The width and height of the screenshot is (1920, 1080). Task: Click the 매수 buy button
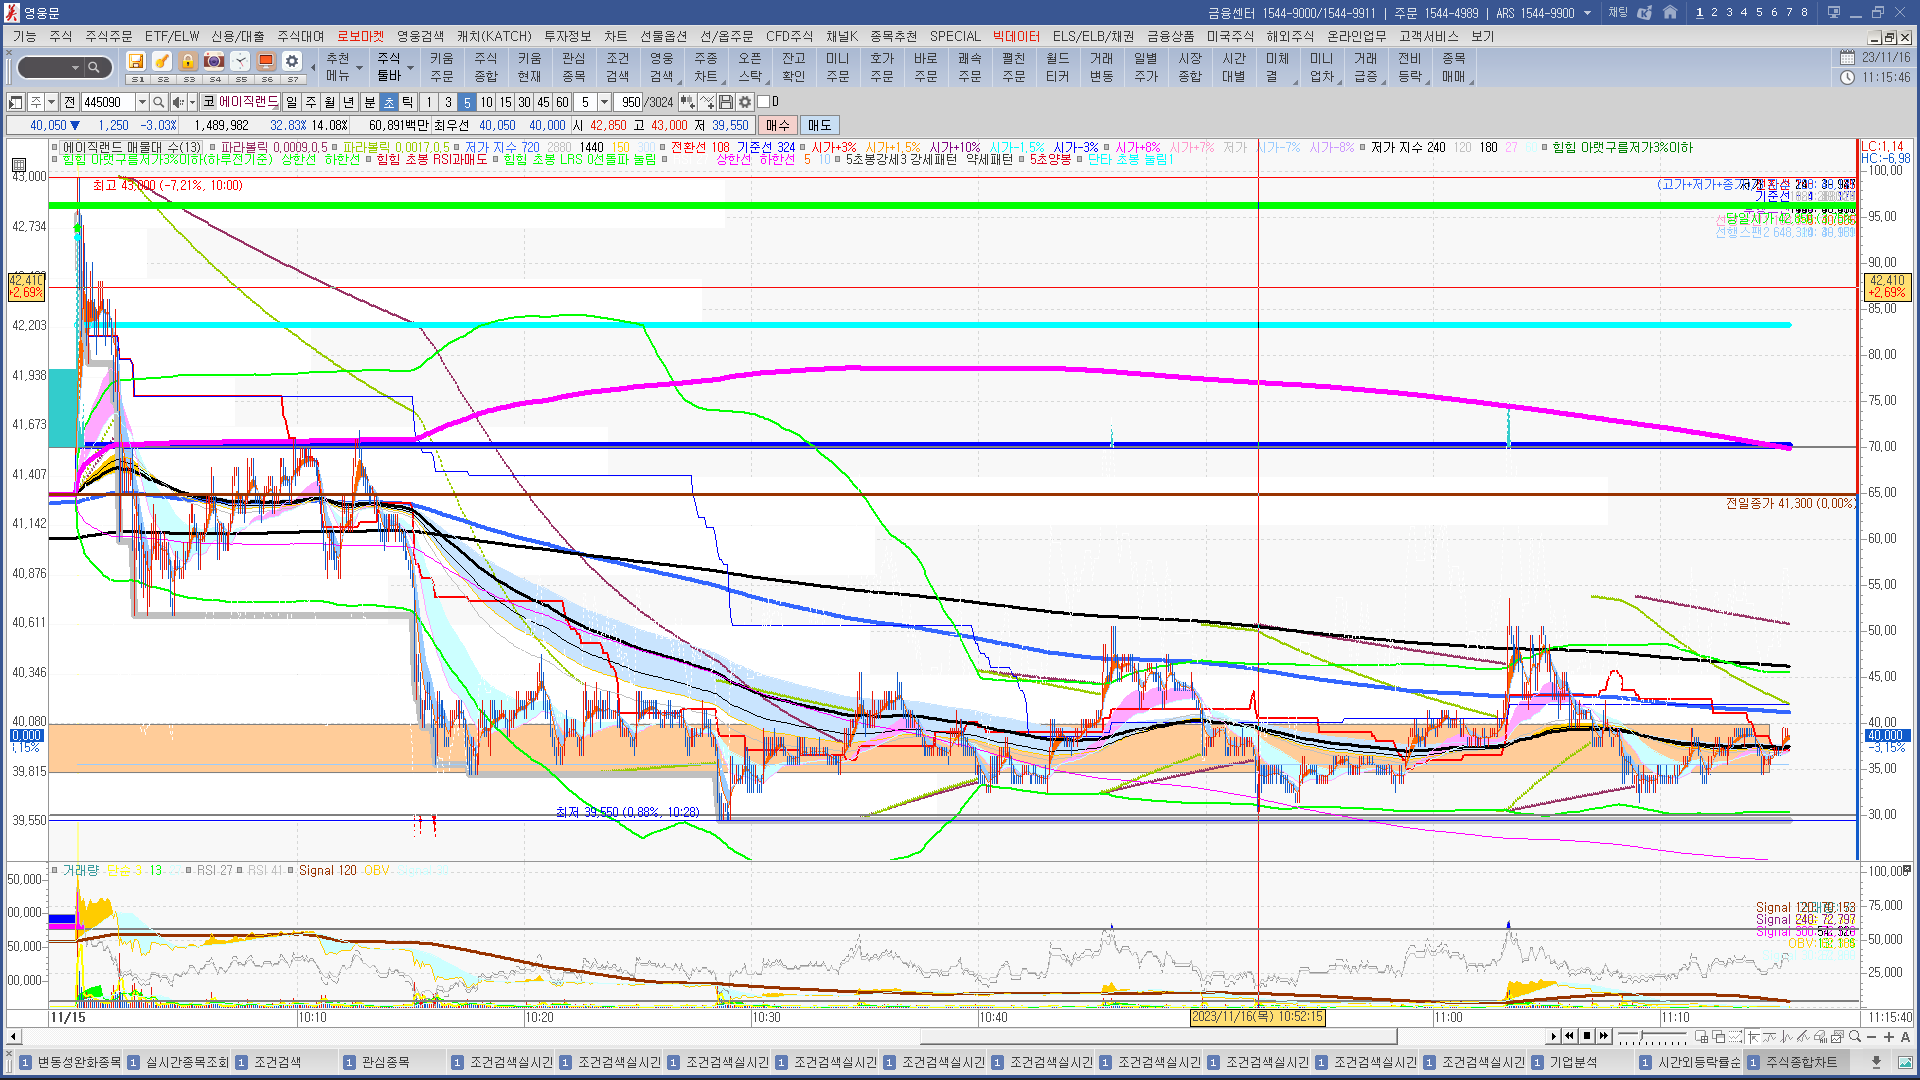[778, 125]
